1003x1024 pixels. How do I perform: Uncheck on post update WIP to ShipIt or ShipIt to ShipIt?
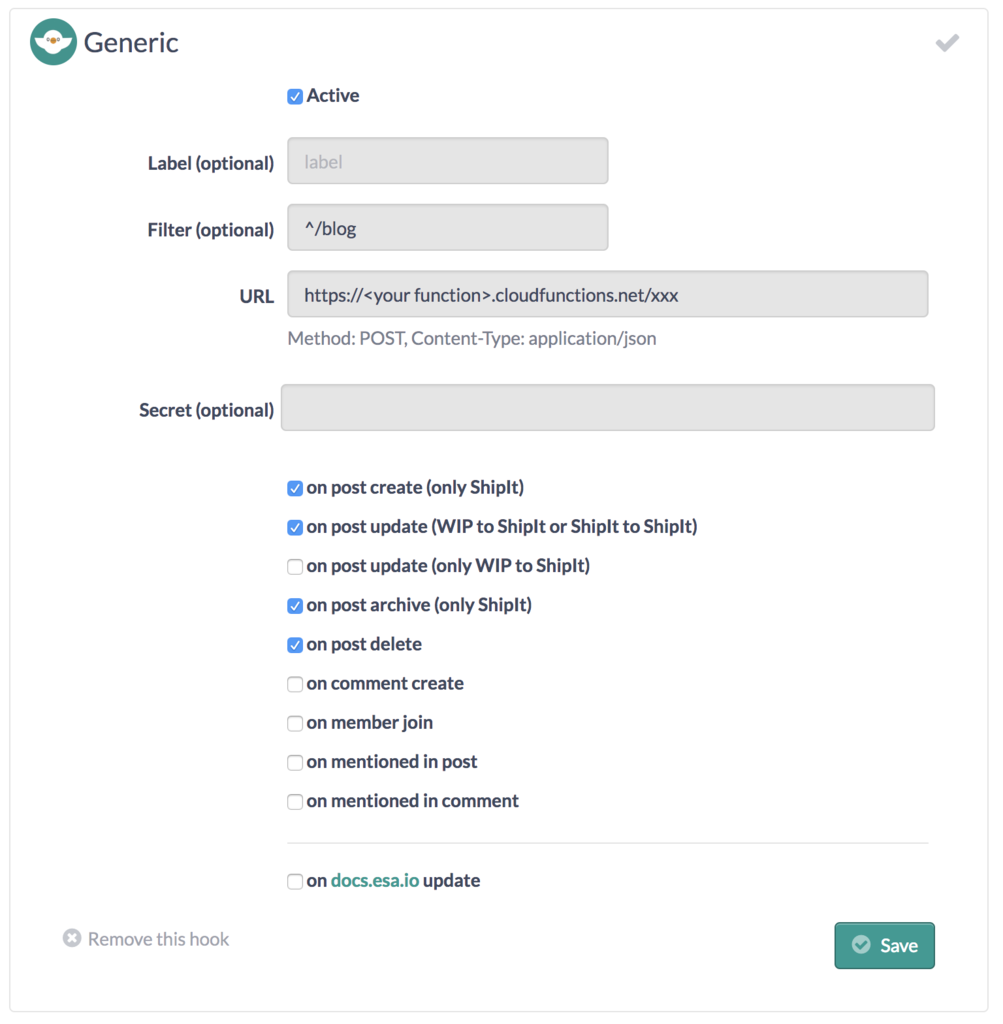click(x=295, y=528)
